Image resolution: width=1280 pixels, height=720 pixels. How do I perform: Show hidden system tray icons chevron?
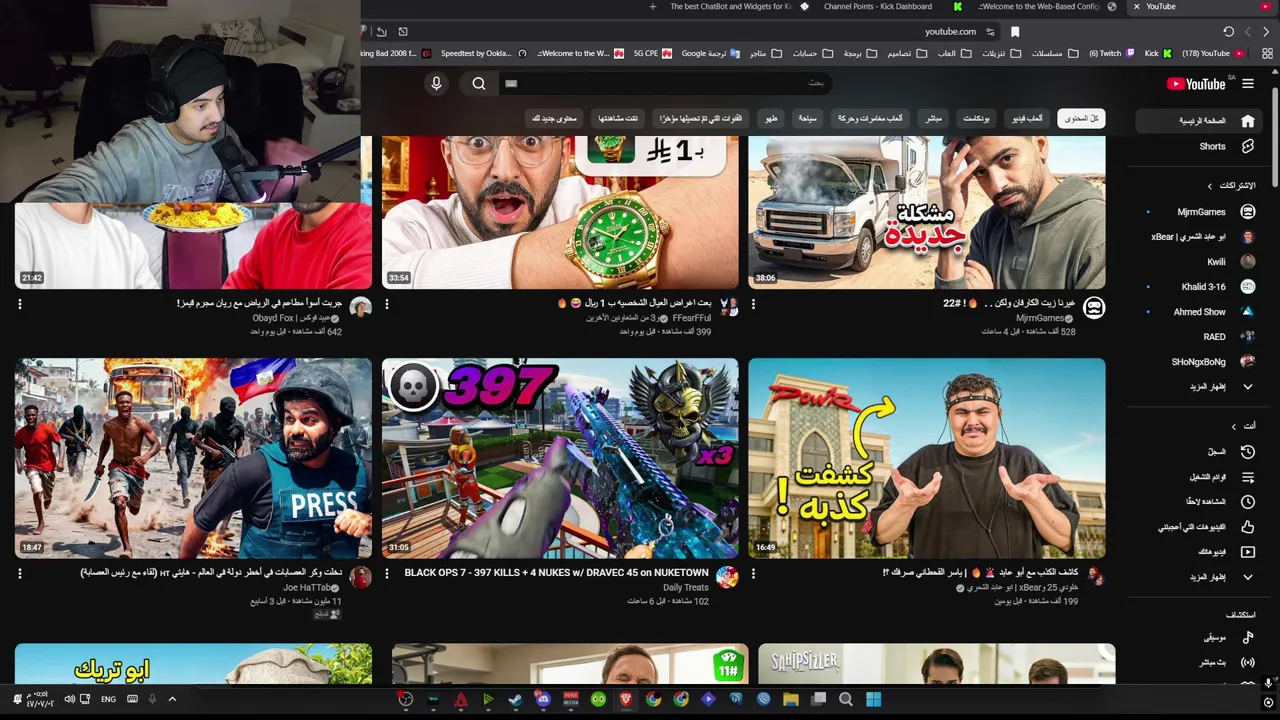[172, 699]
